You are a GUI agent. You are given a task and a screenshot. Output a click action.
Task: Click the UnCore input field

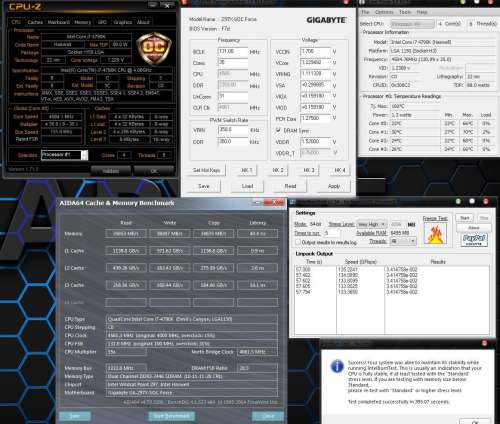(x=233, y=97)
